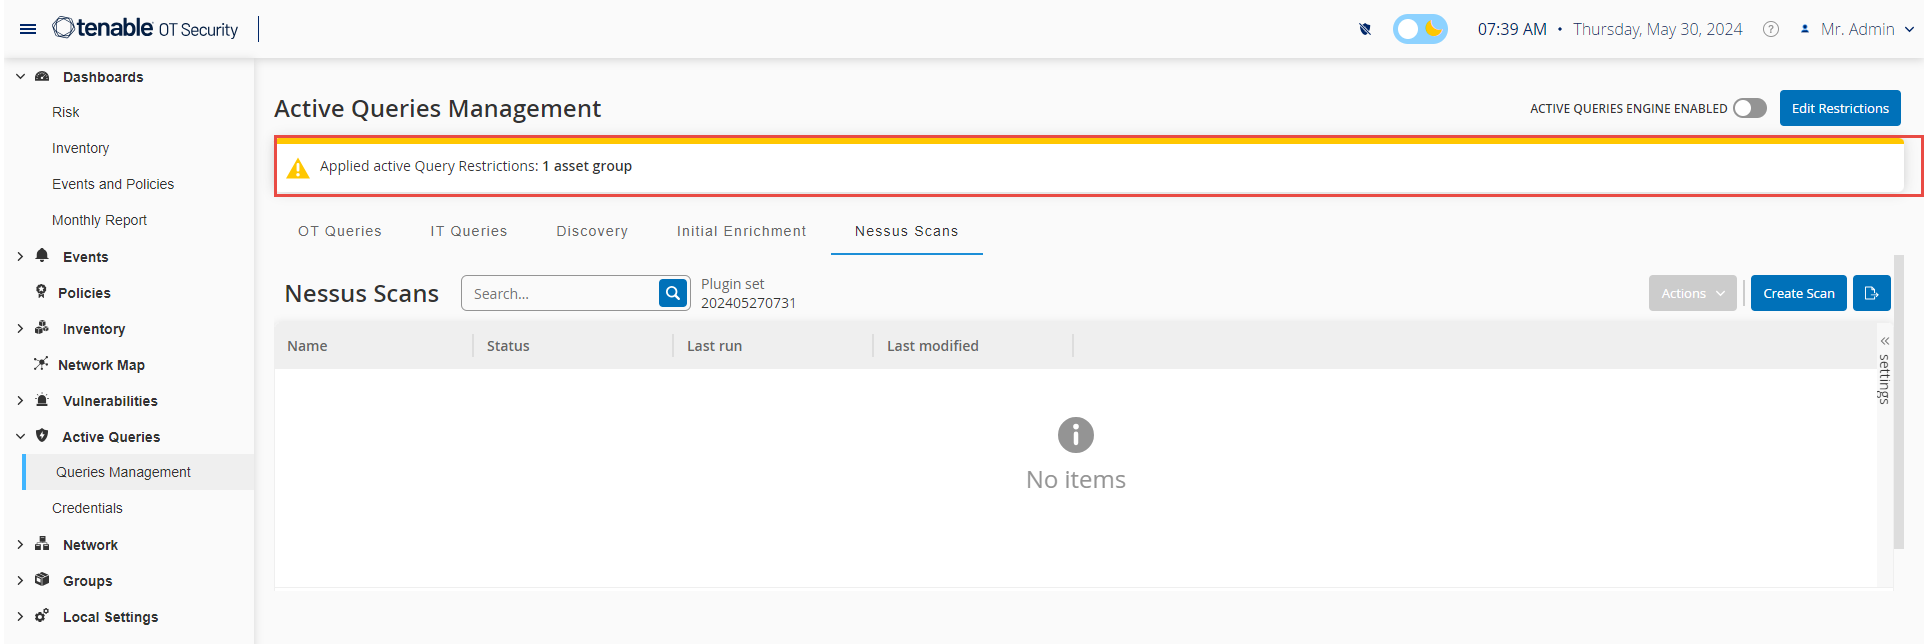Collapse the Dashboards sidebar section
The image size is (1924, 644).
pyautogui.click(x=20, y=77)
